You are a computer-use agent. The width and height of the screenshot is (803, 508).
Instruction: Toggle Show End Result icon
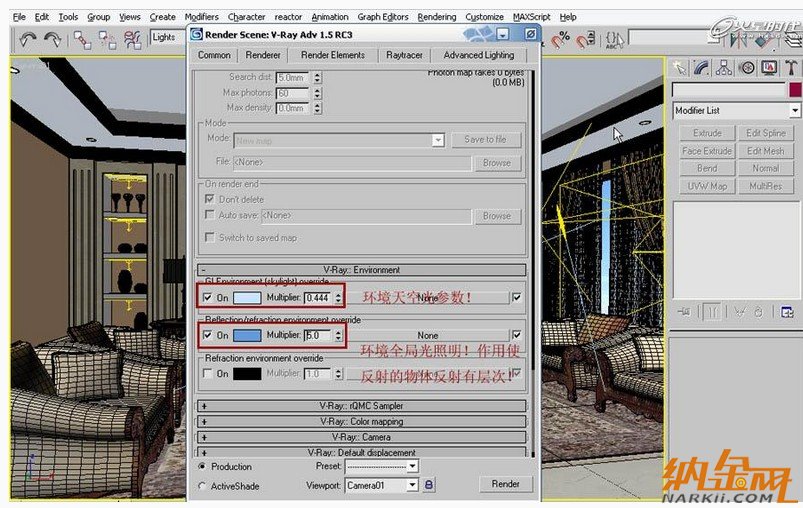tap(711, 312)
